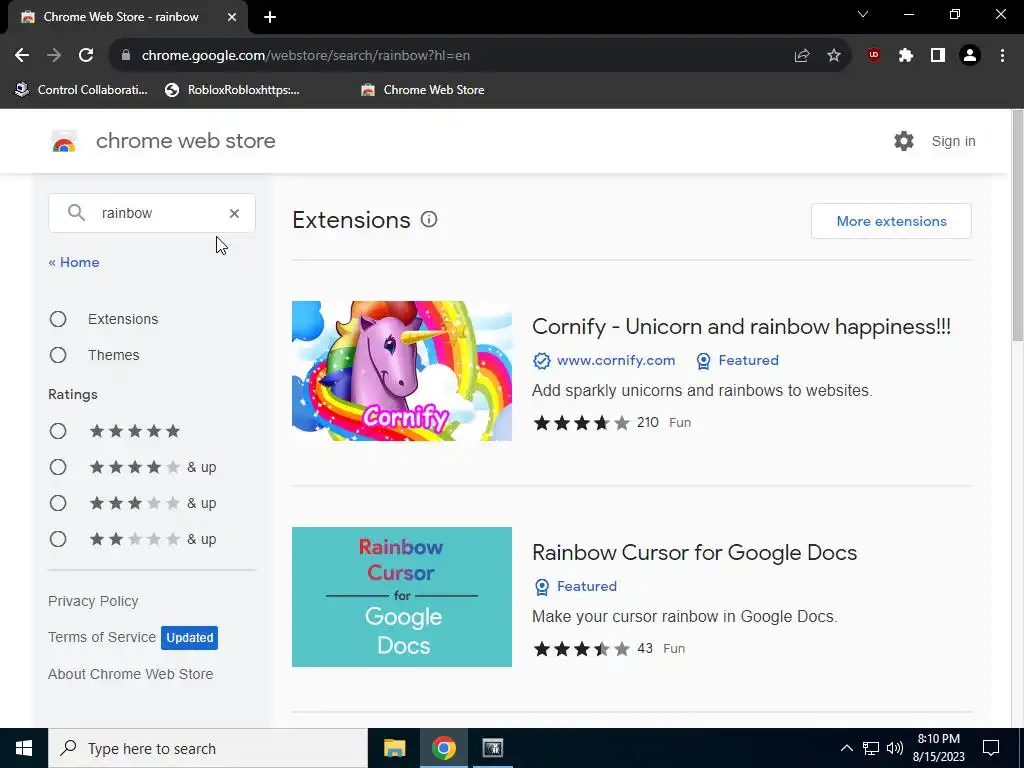Click the Chrome icon in the taskbar
The width and height of the screenshot is (1024, 768).
click(443, 748)
